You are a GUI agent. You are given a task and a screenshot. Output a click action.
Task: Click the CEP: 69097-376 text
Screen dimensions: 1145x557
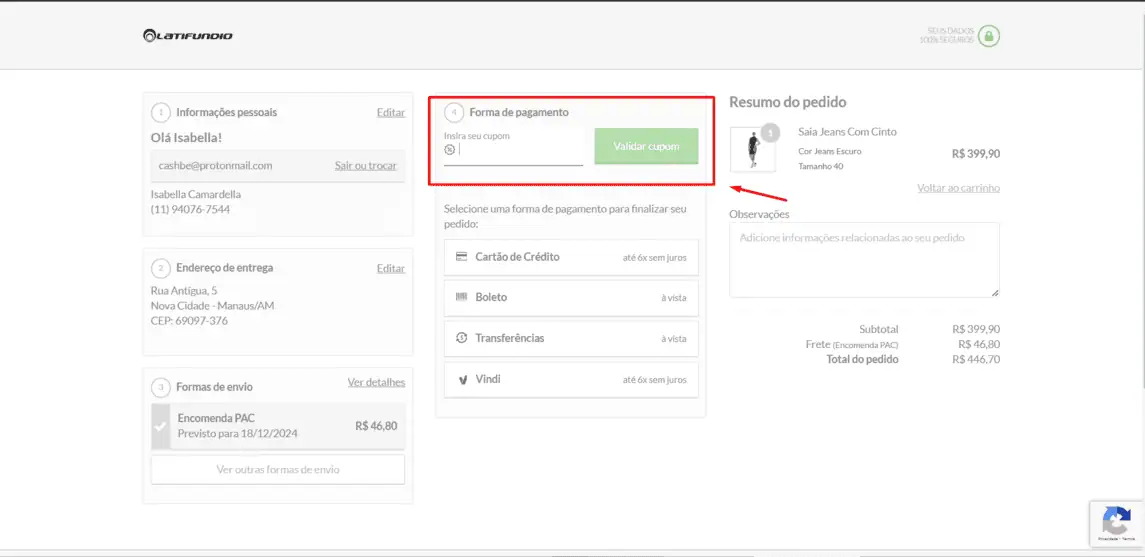pyautogui.click(x=189, y=320)
